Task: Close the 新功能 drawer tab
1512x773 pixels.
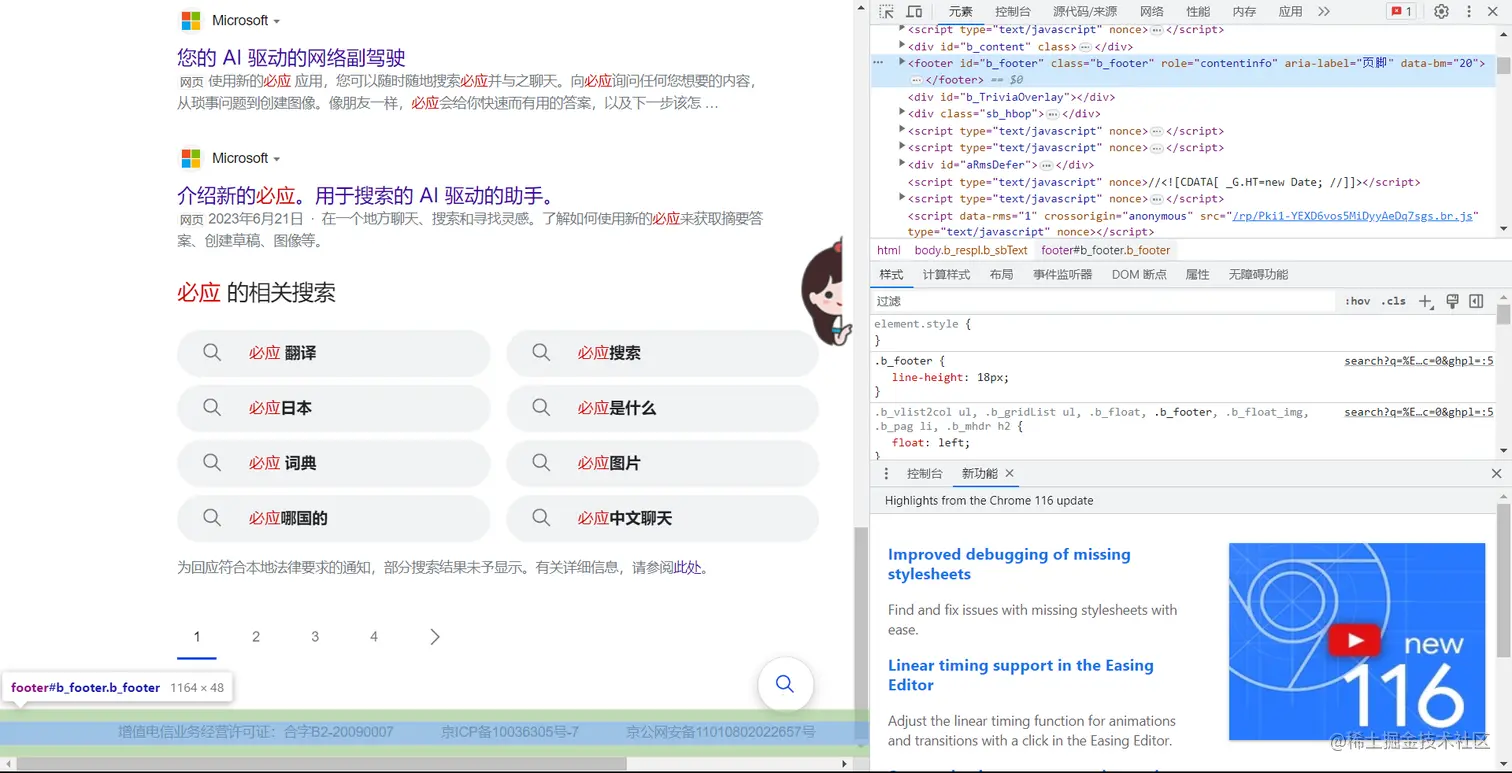Action: (1009, 473)
